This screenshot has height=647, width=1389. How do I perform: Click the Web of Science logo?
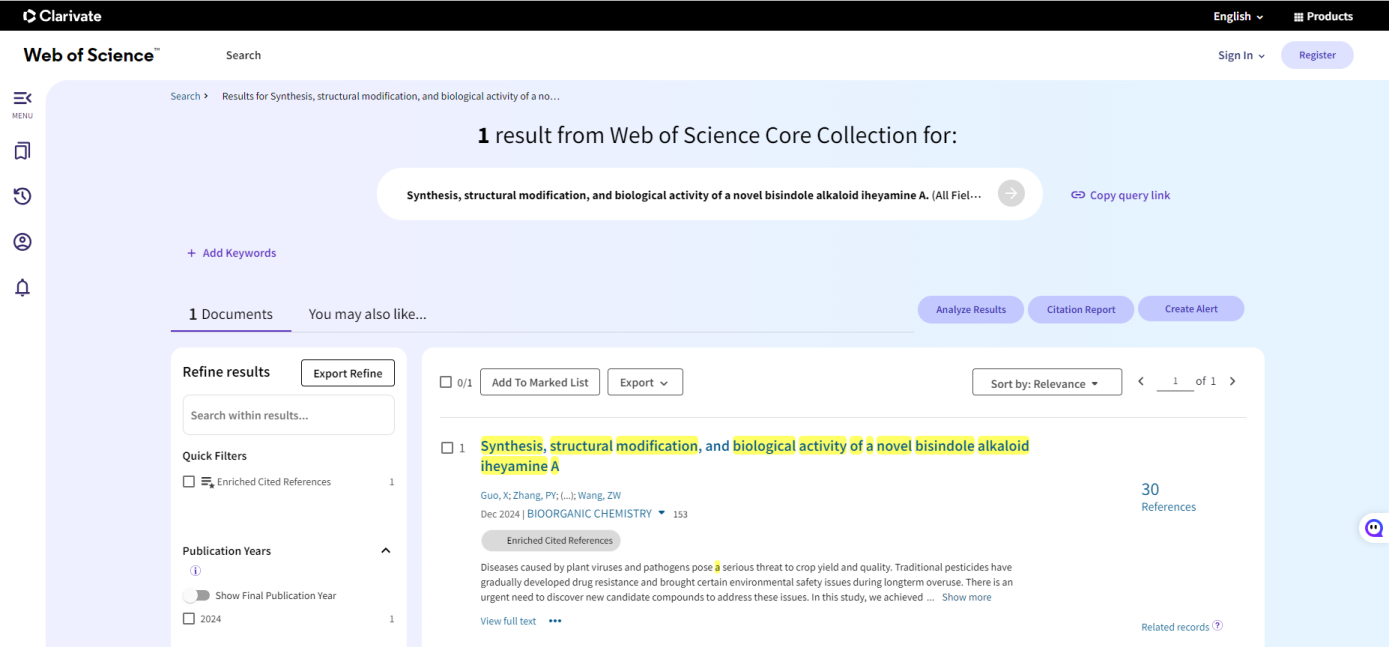point(91,55)
